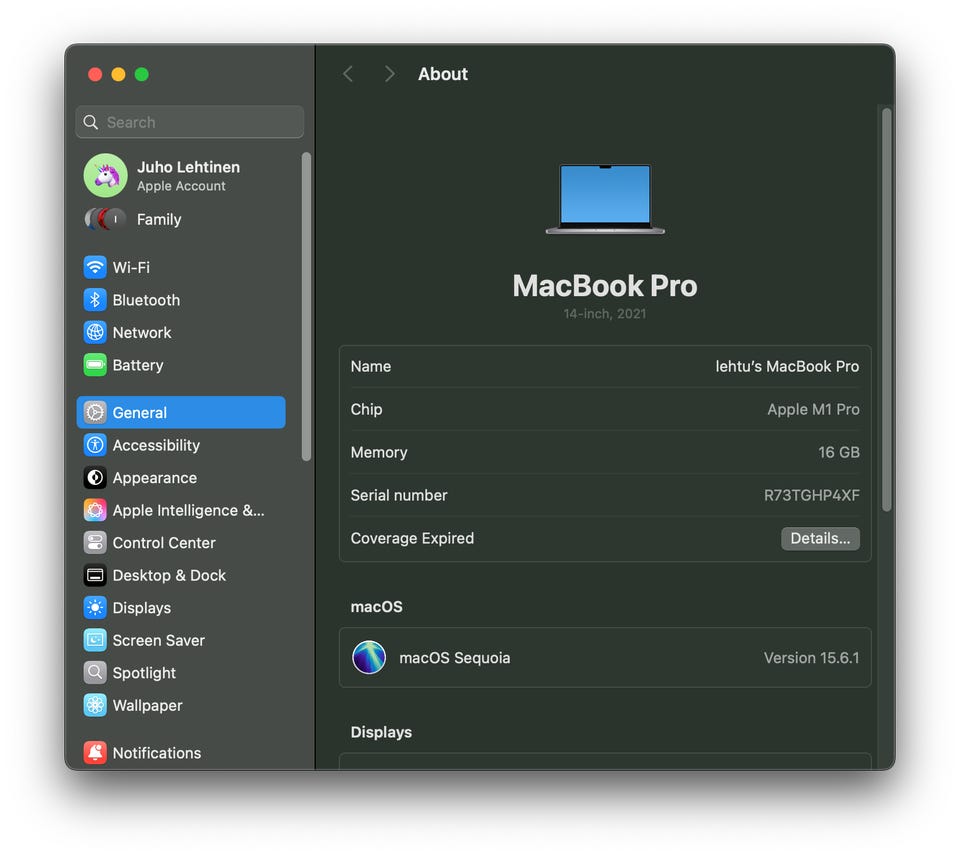Click the Bluetooth icon in sidebar
960x856 pixels.
click(x=95, y=300)
